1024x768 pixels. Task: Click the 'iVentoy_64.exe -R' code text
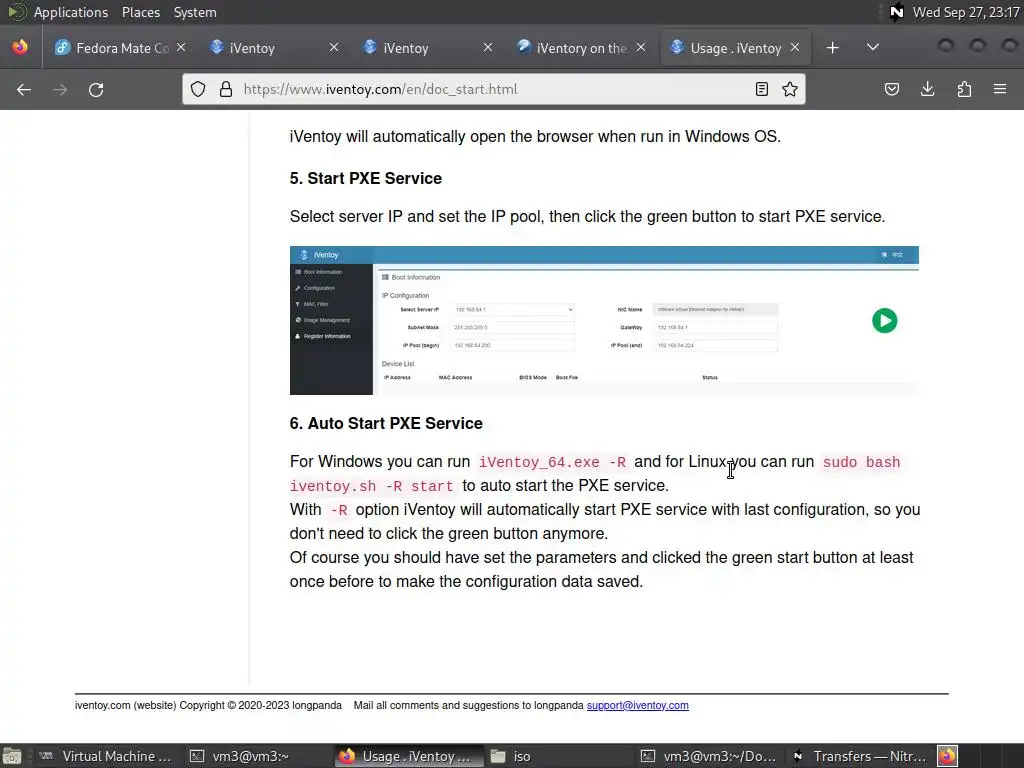click(552, 462)
